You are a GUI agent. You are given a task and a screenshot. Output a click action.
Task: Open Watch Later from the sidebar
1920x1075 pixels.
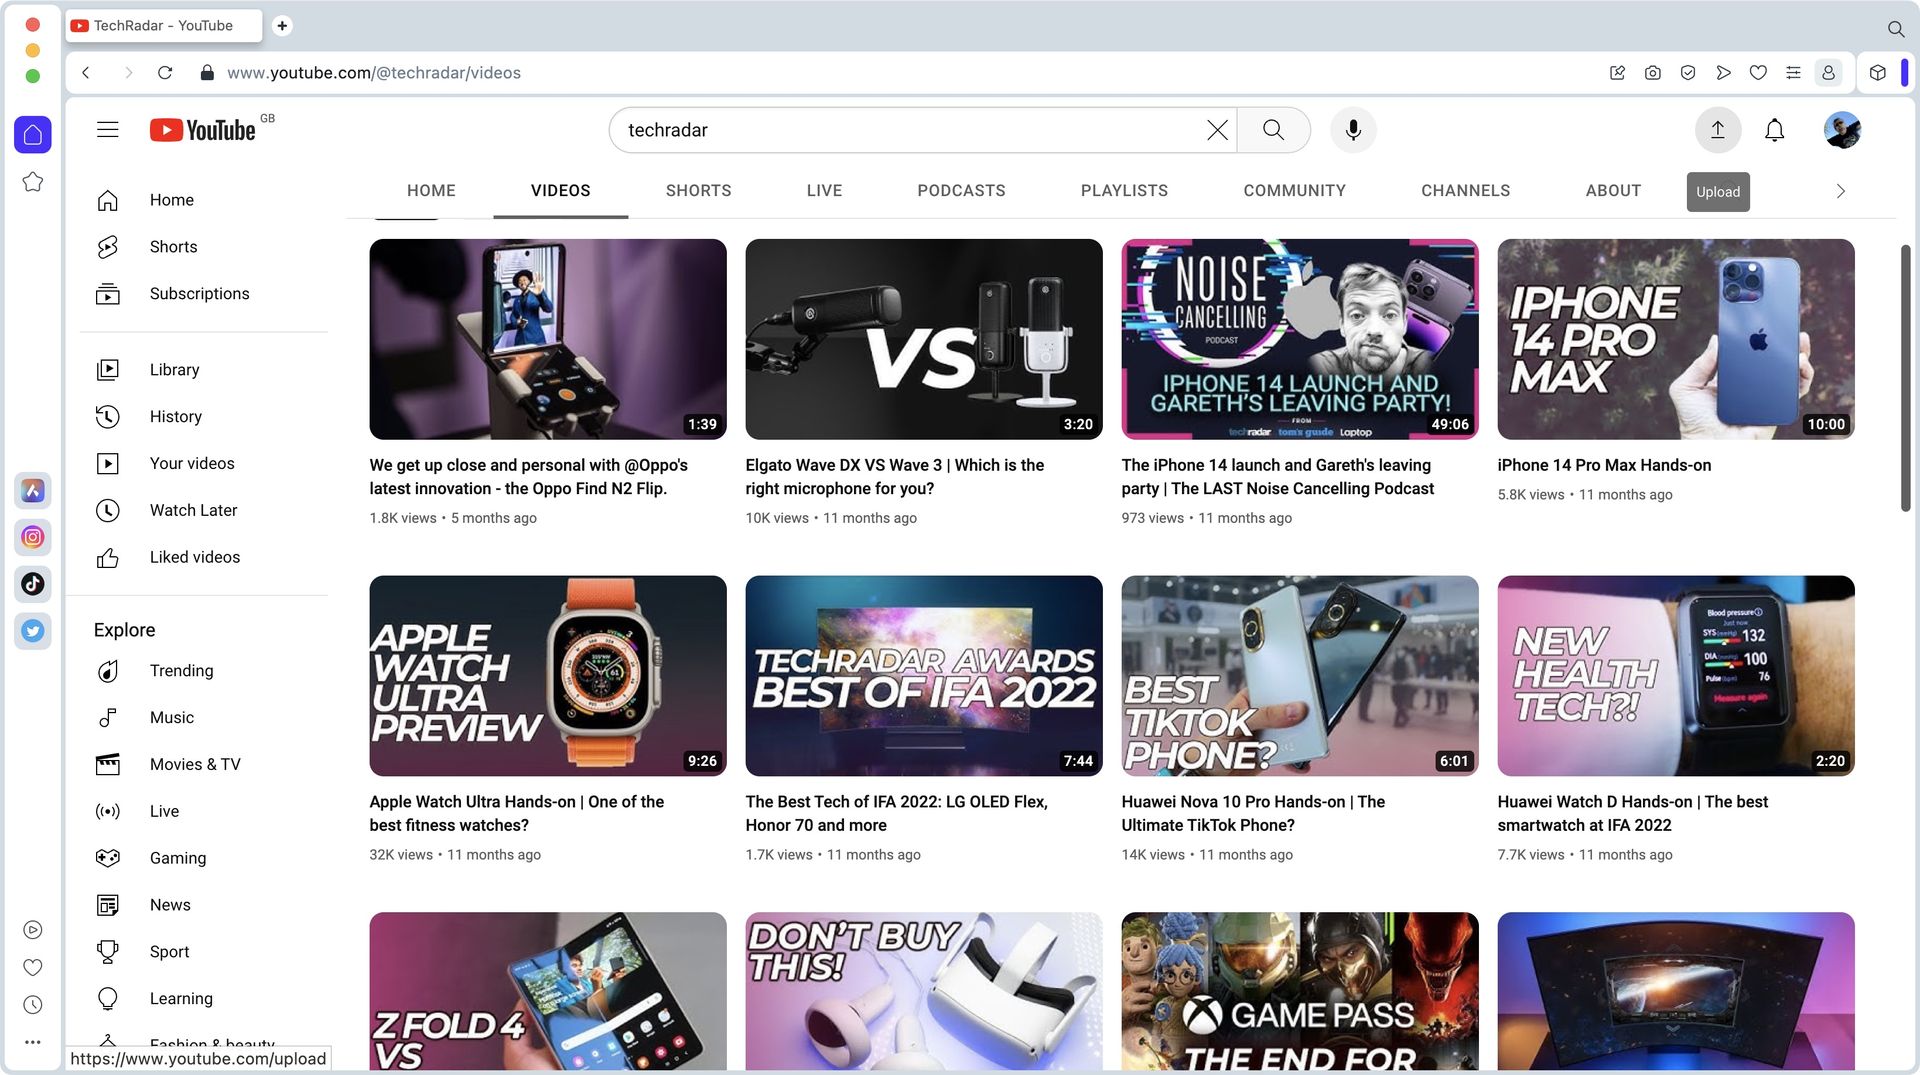click(x=193, y=510)
